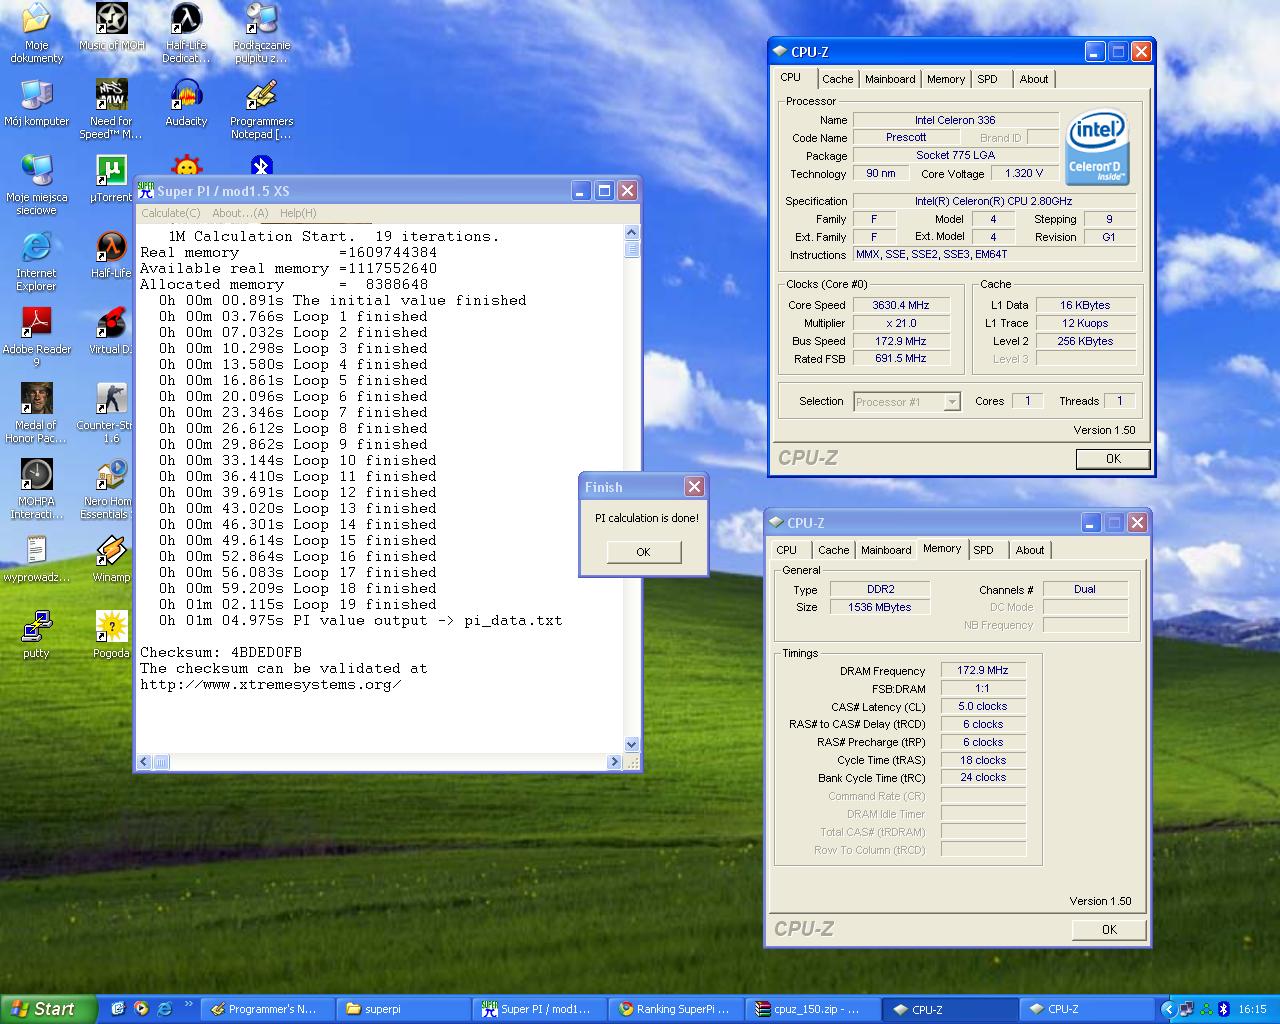Open the Calculate menu in Super PI

click(170, 213)
